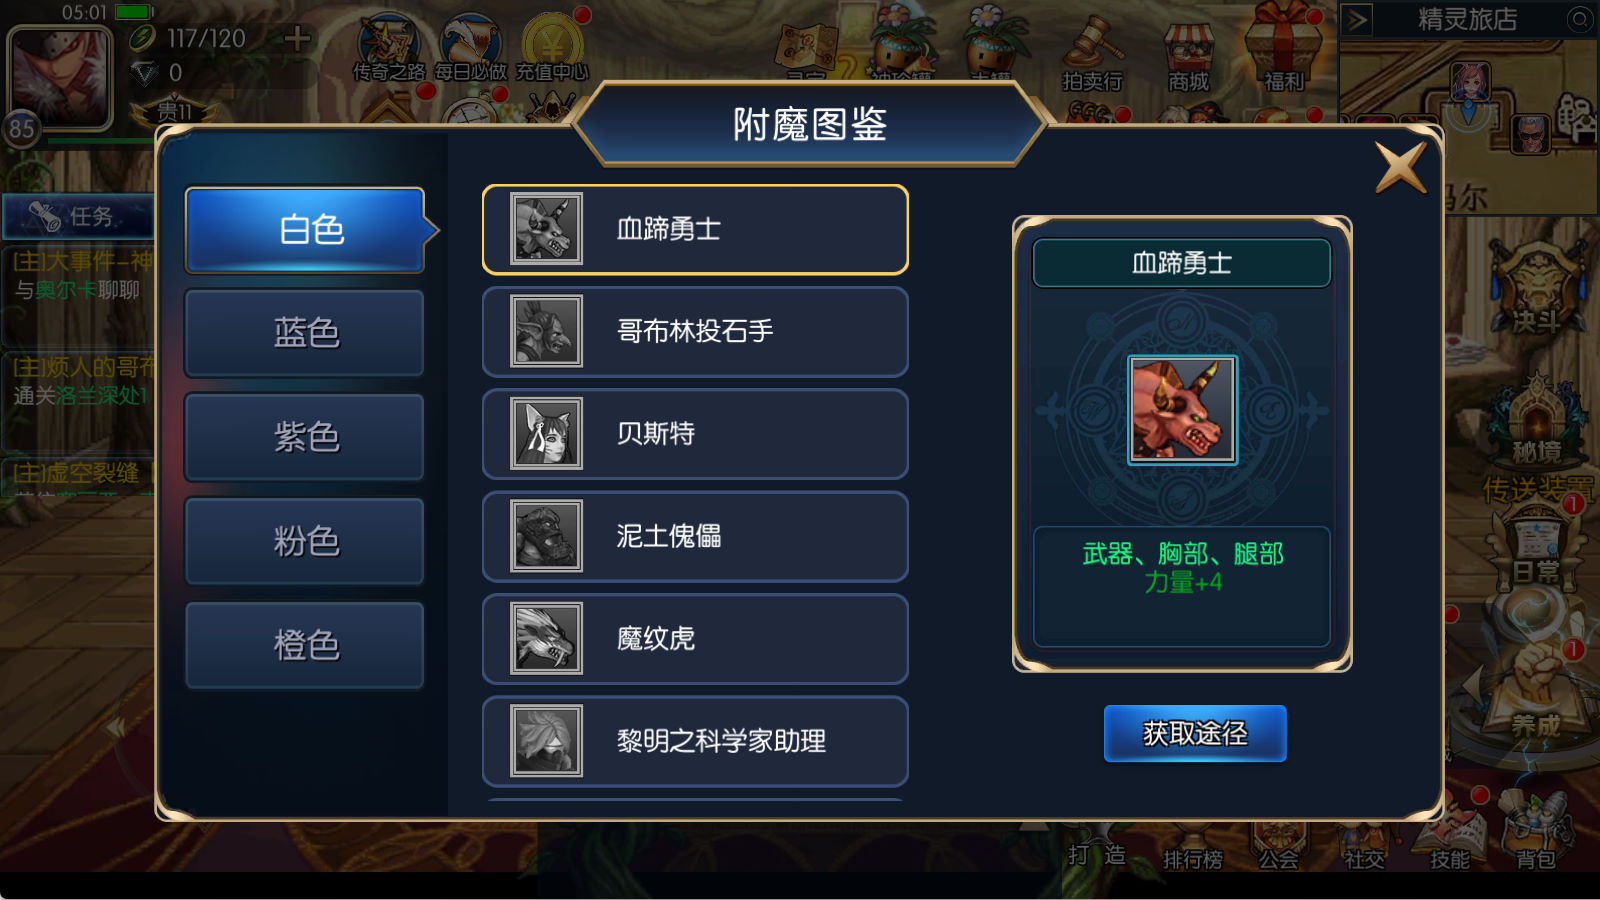Screen dimensions: 1600x900
Task: Open the 福利 gift box icon
Action: coord(1284,50)
